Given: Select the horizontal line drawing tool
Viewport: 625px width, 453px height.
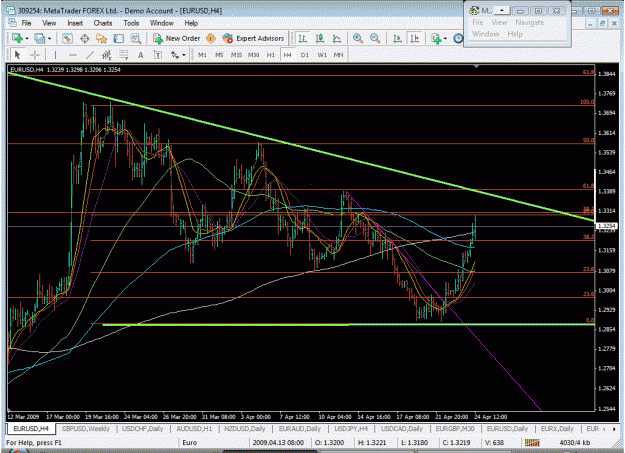Looking at the screenshot, I should pos(73,55).
